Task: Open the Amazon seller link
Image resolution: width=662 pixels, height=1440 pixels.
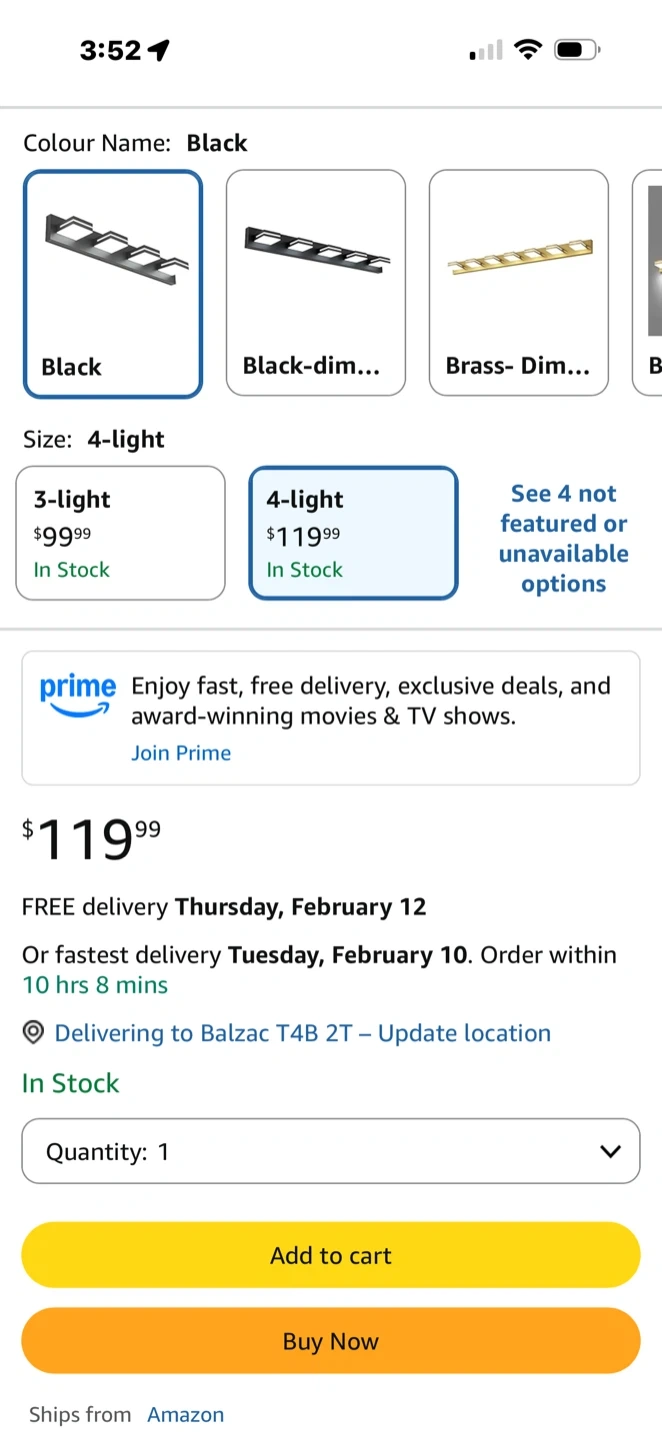Action: click(186, 1414)
